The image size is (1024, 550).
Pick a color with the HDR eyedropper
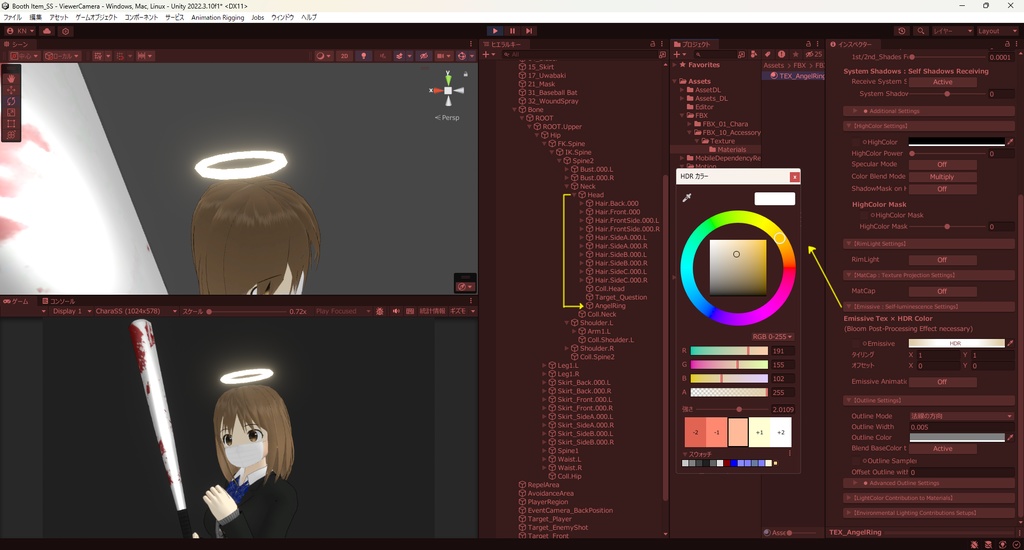[687, 198]
